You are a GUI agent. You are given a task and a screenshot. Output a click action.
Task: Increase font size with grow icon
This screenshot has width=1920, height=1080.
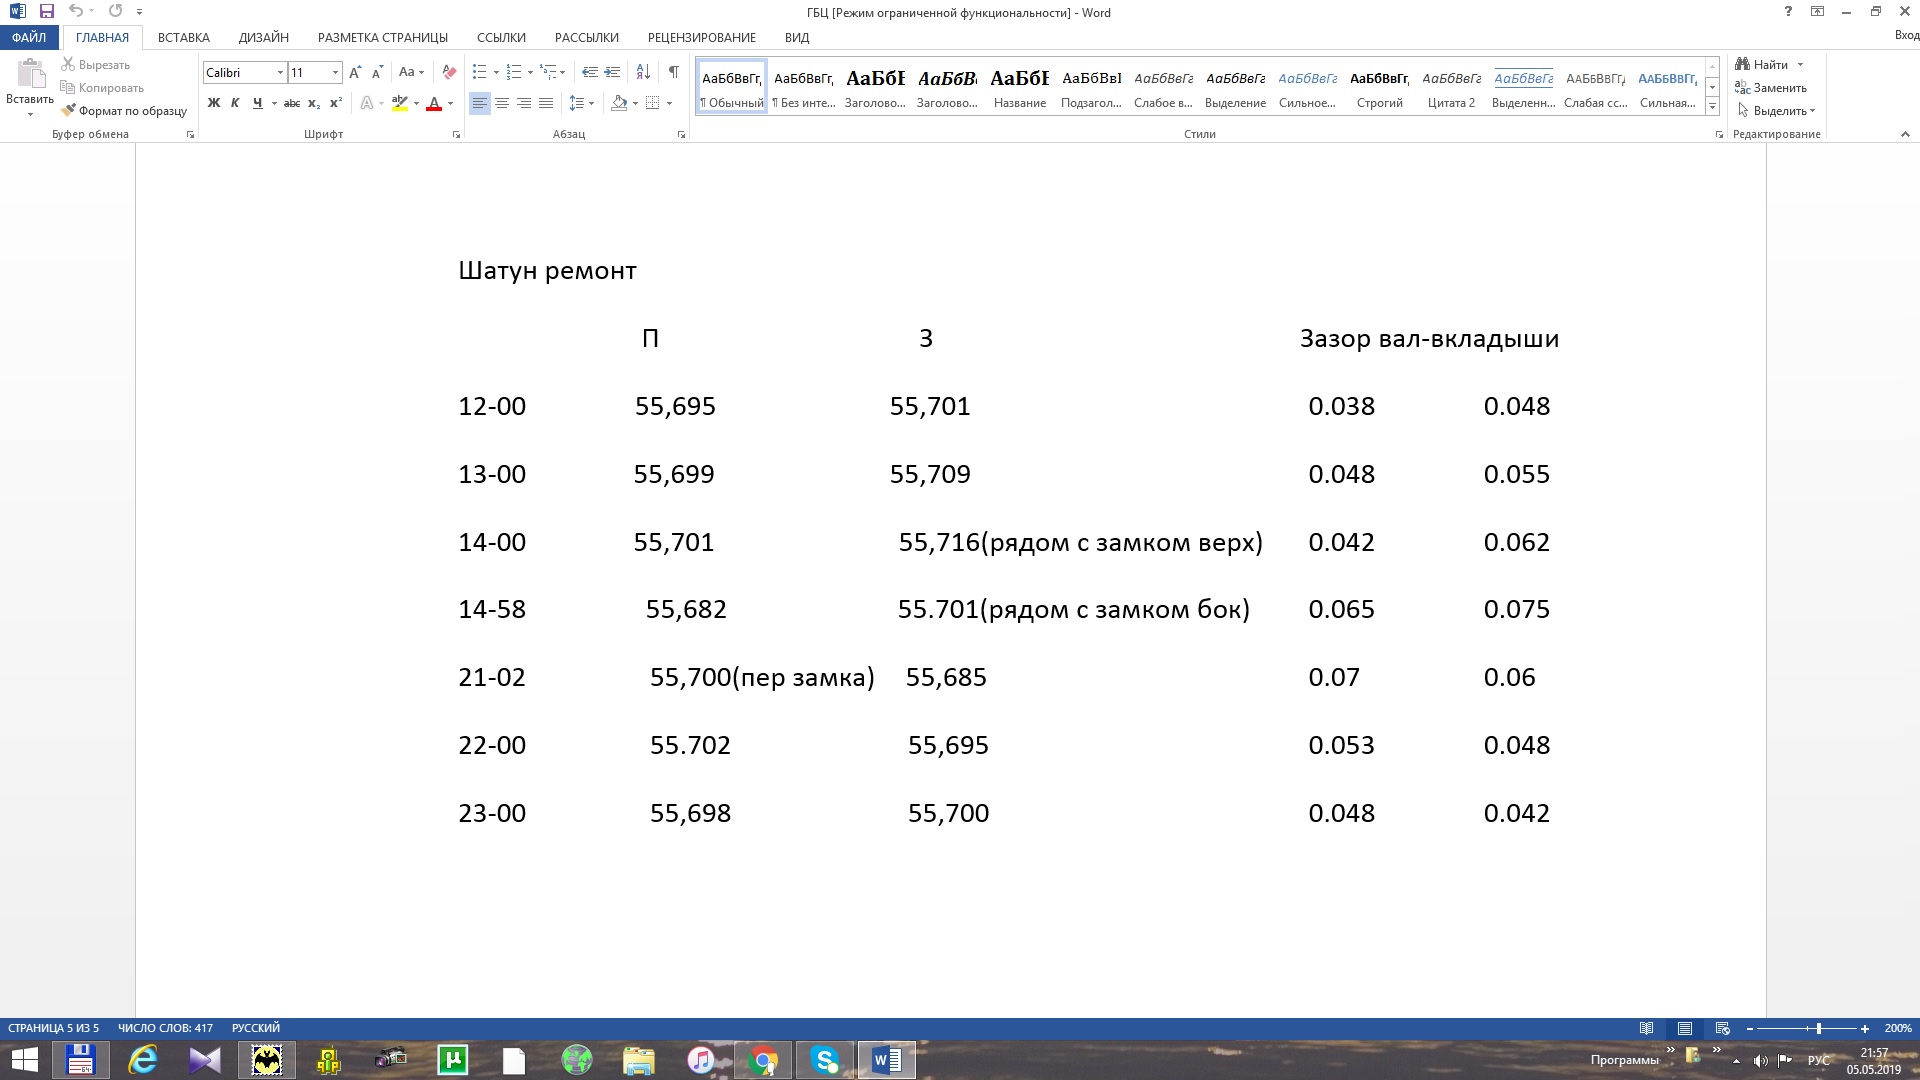pos(355,72)
